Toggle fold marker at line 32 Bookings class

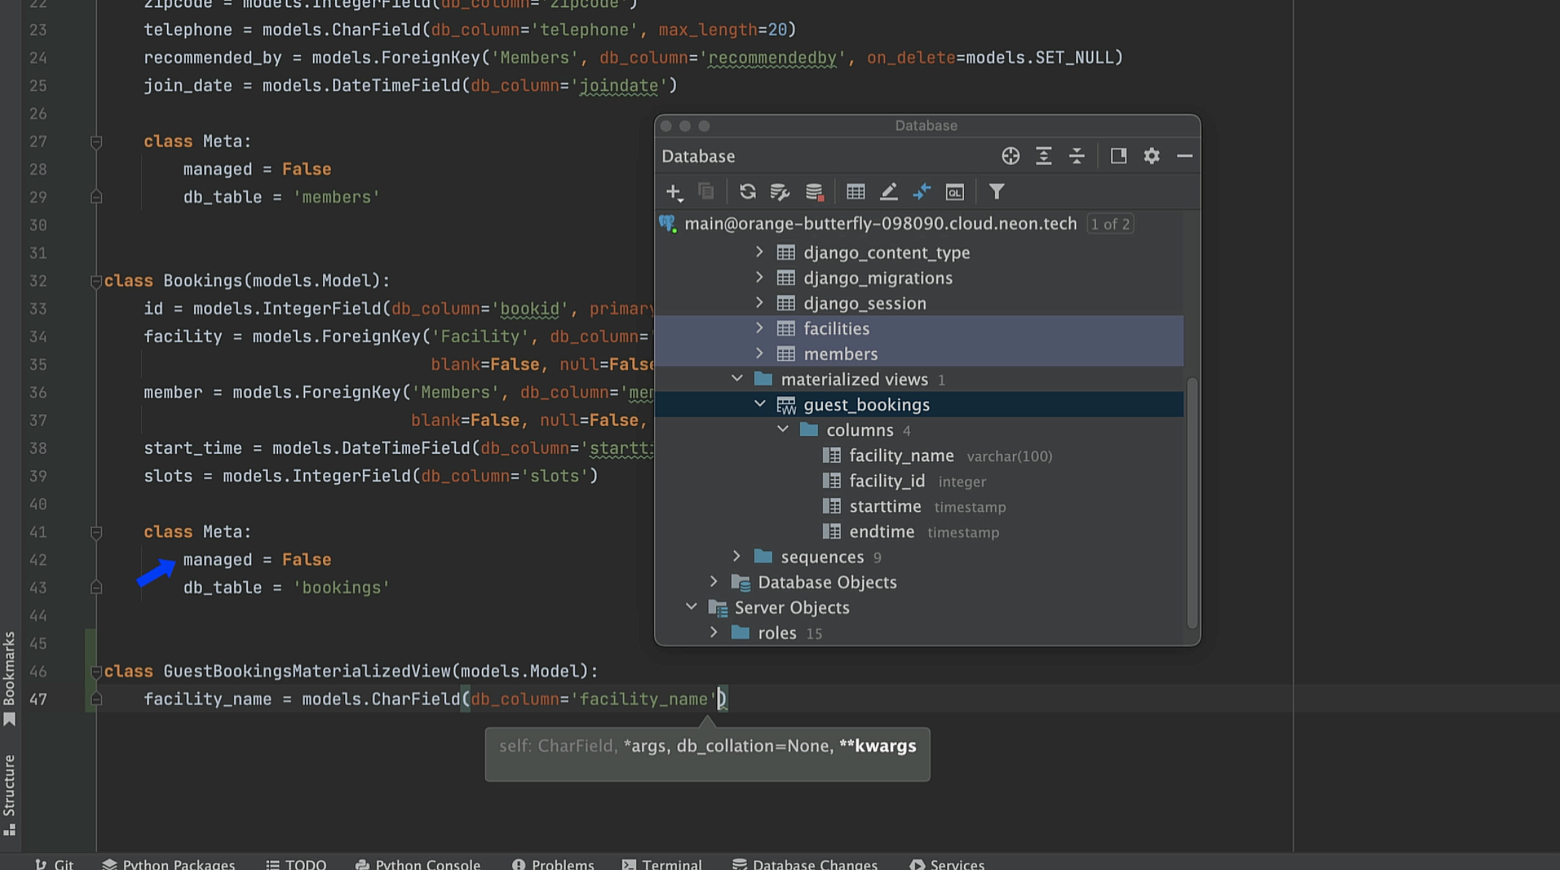96,282
